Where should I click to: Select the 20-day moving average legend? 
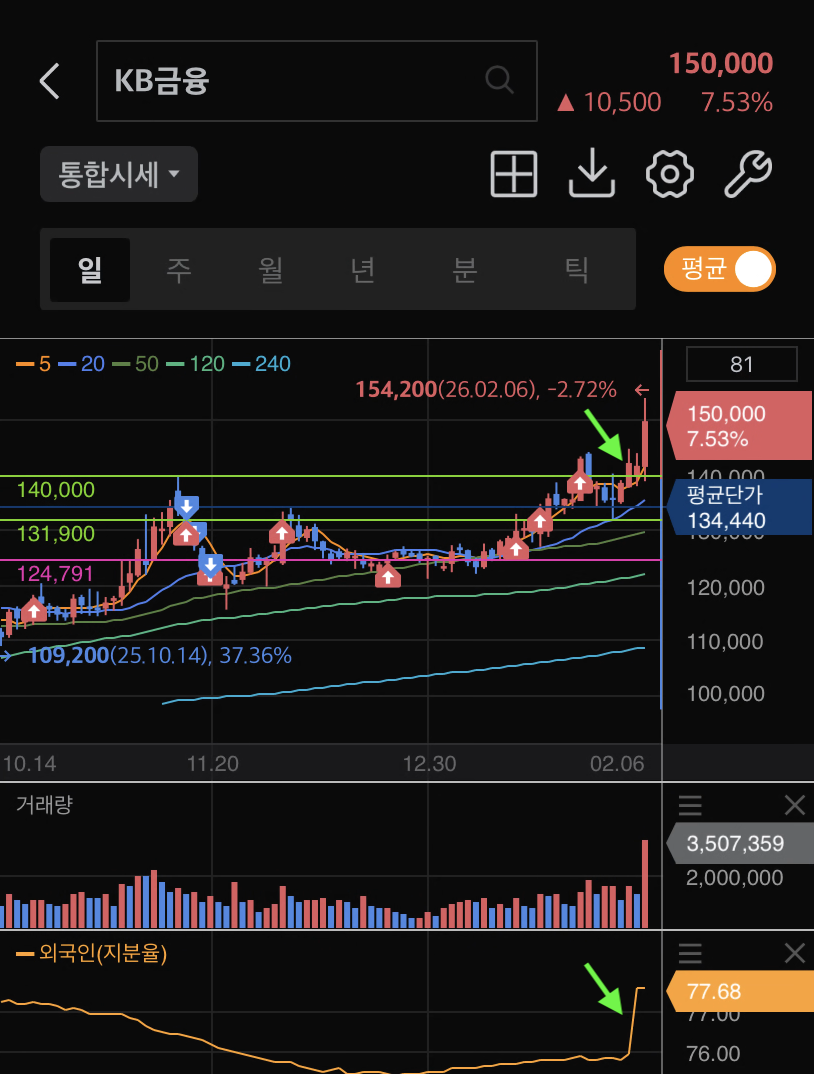pyautogui.click(x=82, y=364)
